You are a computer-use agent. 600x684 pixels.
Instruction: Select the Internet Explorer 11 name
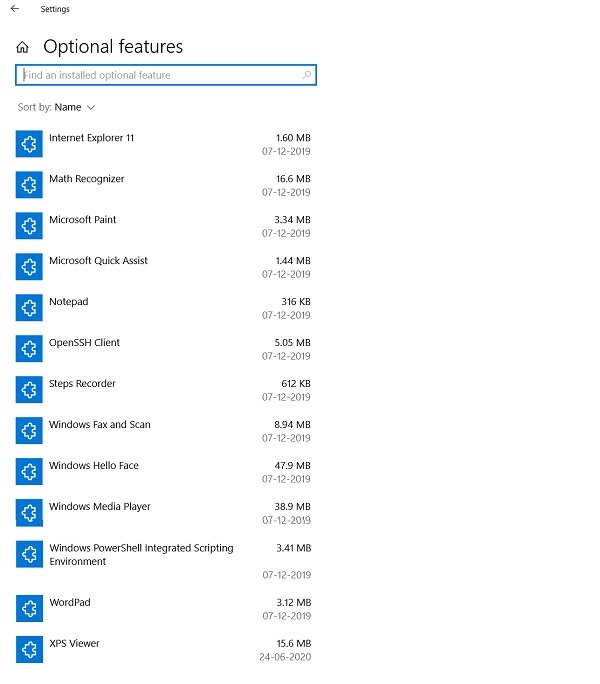[91, 138]
